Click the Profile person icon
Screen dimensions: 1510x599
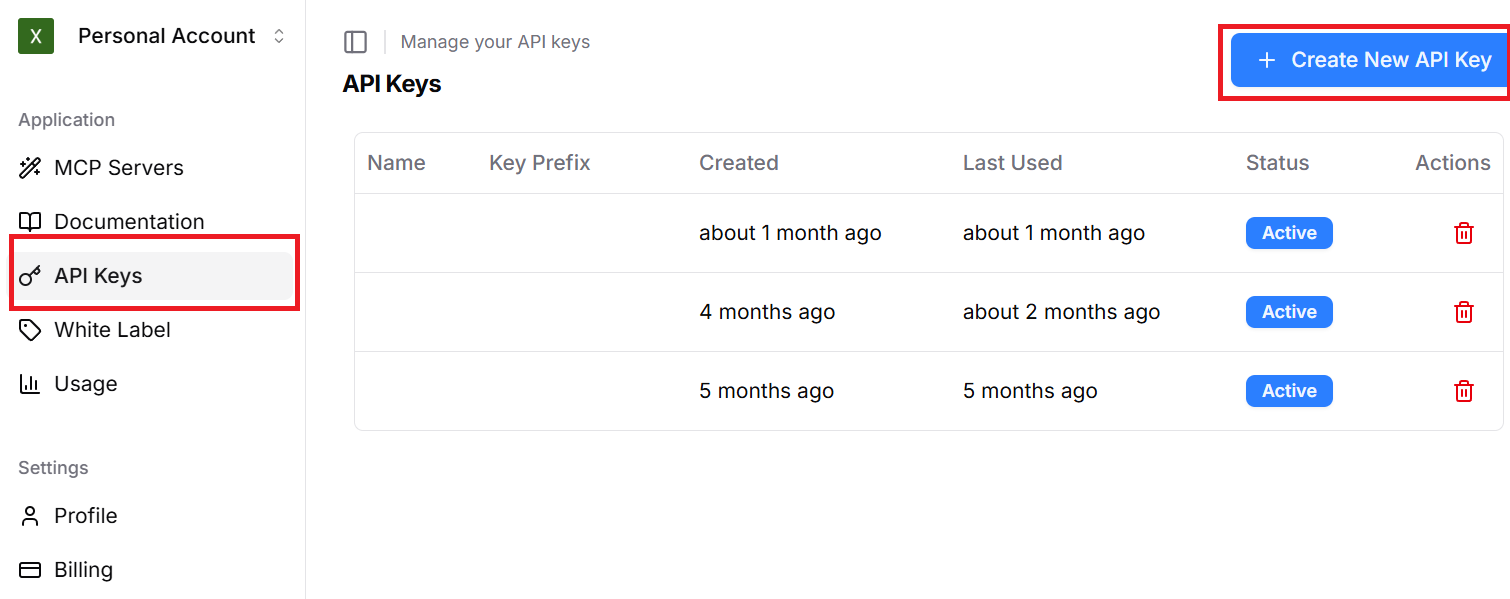click(30, 515)
